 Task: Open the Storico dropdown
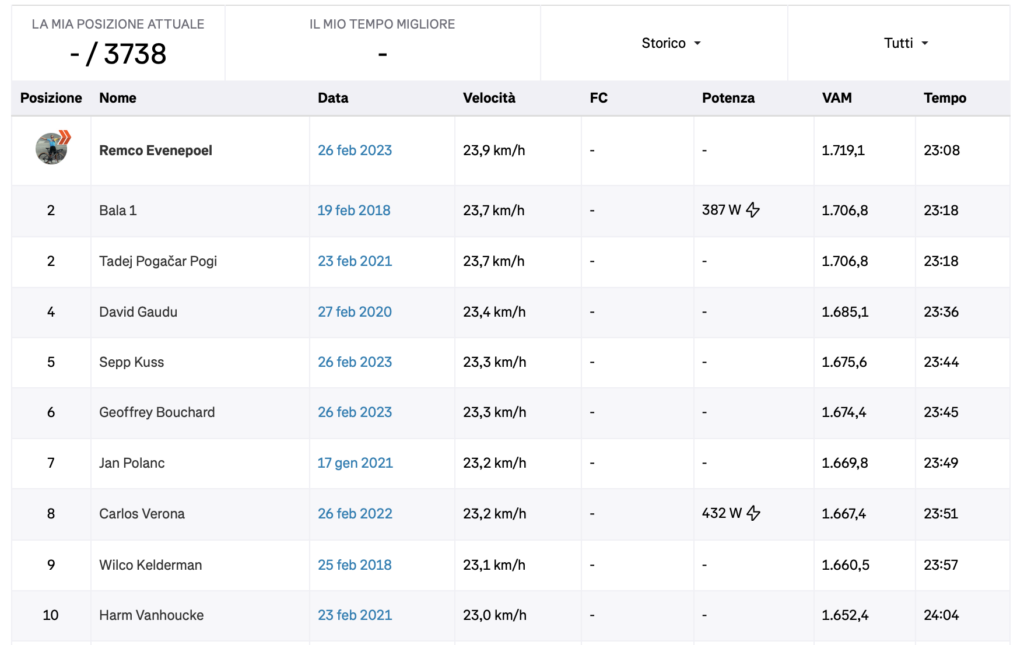[671, 43]
